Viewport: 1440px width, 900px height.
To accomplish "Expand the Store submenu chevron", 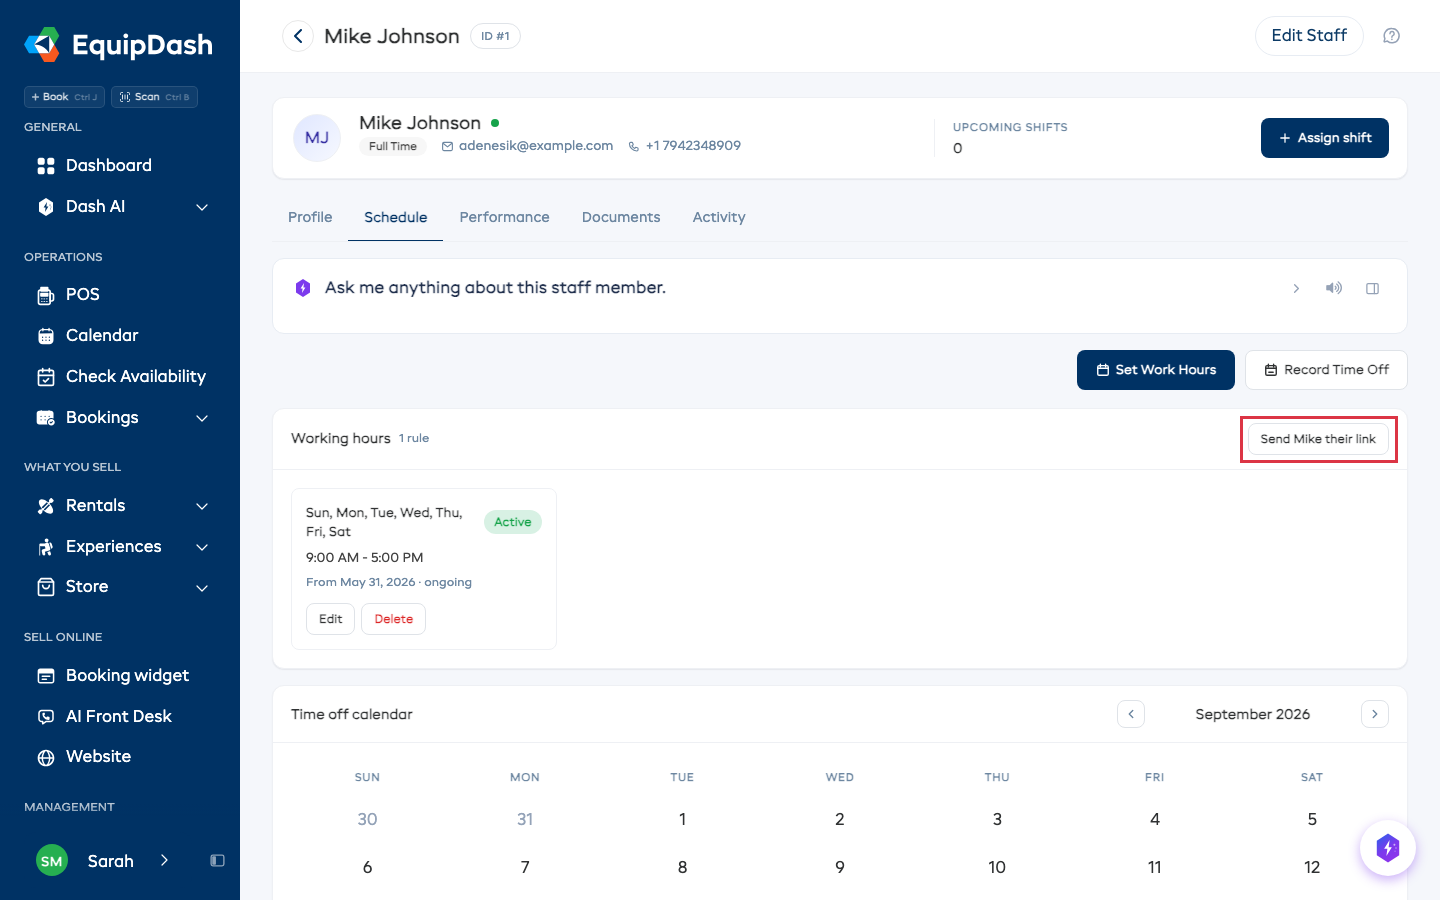I will (202, 587).
